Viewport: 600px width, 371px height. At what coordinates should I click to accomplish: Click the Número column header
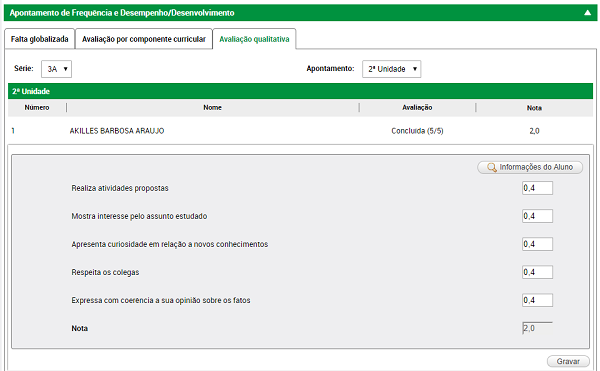pos(37,107)
